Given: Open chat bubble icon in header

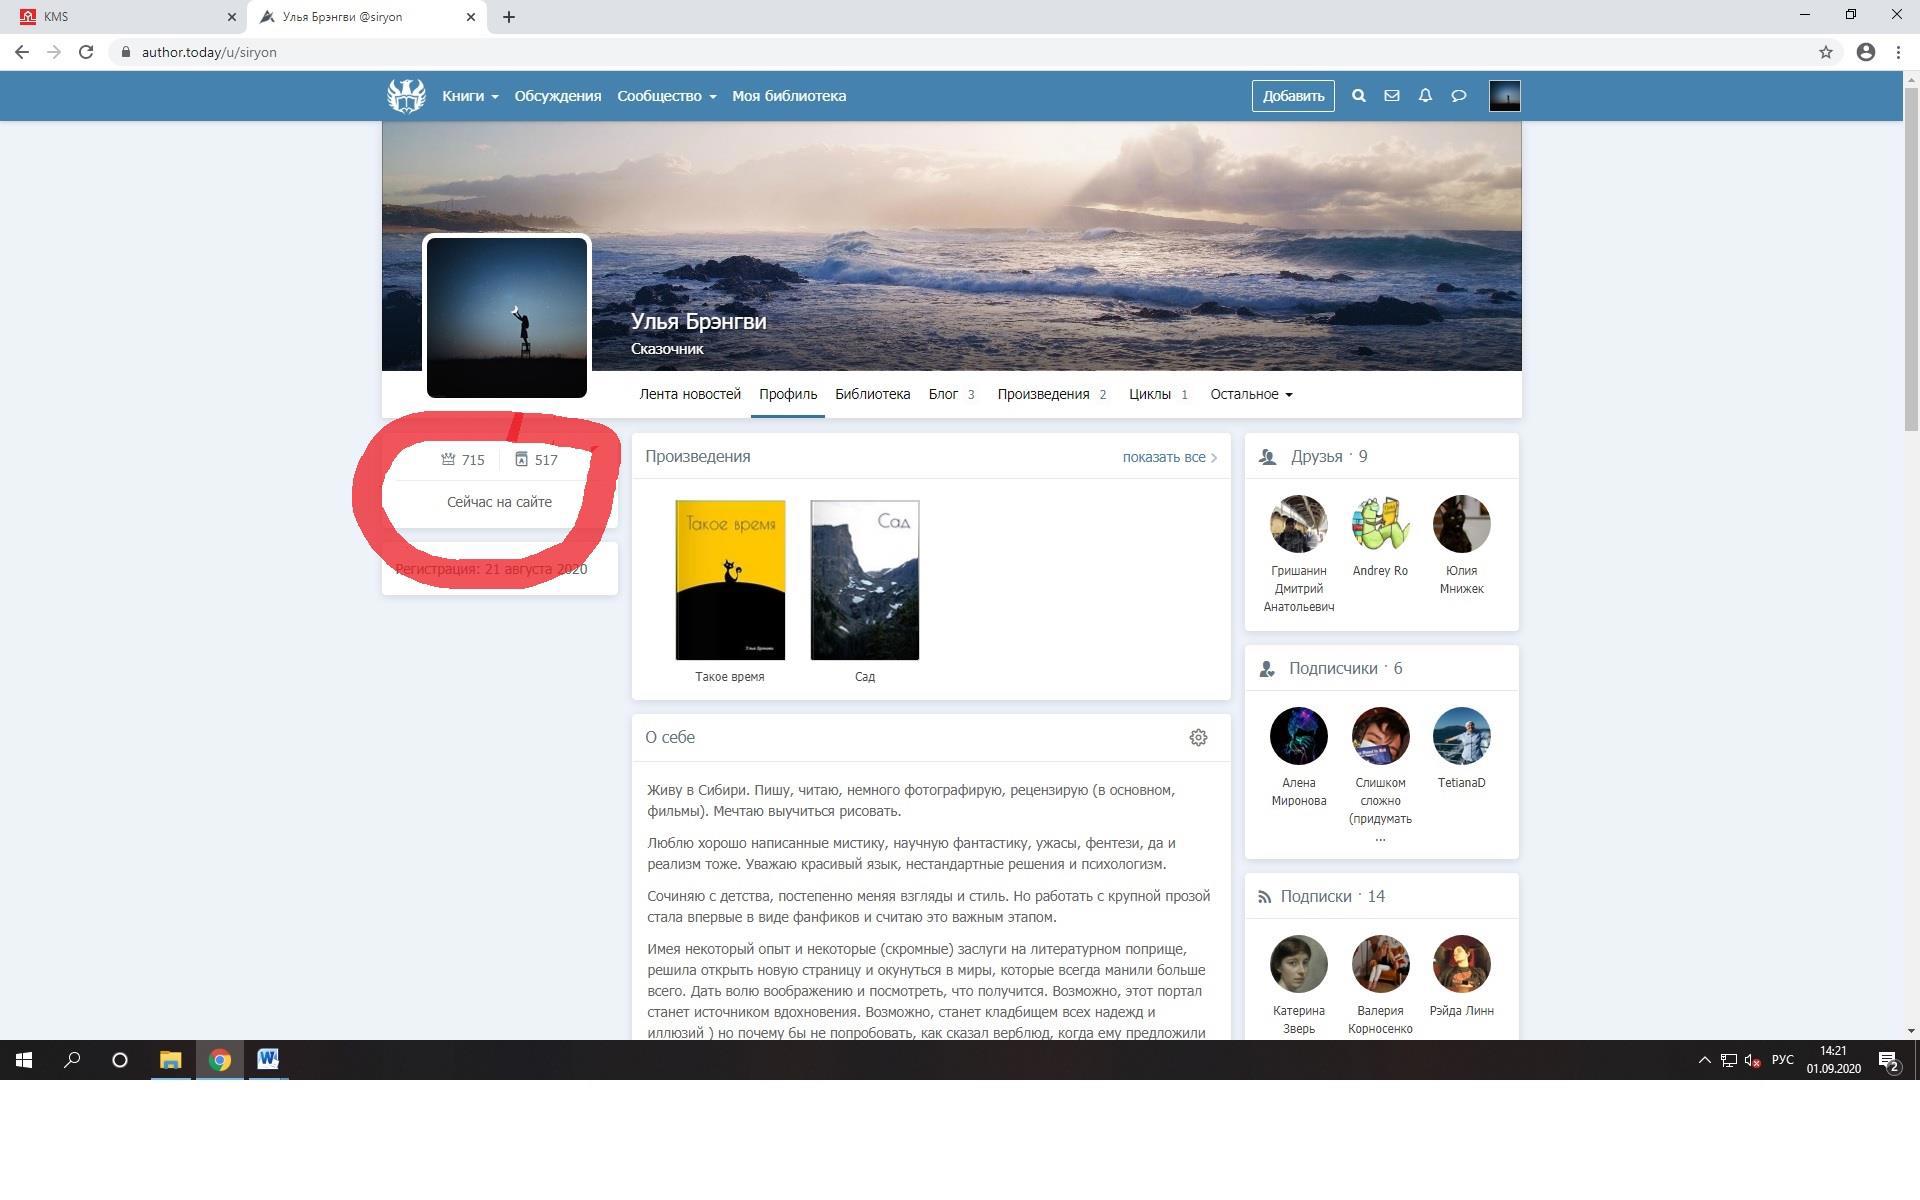Looking at the screenshot, I should [x=1459, y=96].
